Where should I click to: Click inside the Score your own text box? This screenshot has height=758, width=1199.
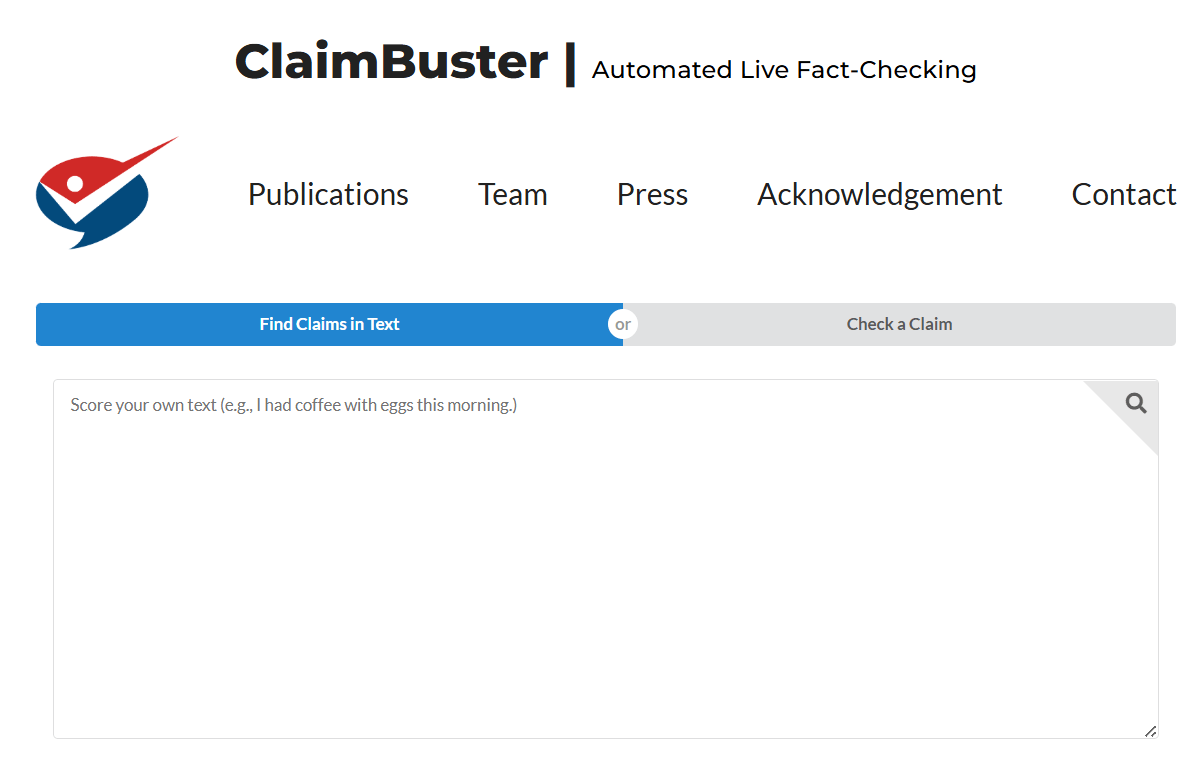point(606,559)
